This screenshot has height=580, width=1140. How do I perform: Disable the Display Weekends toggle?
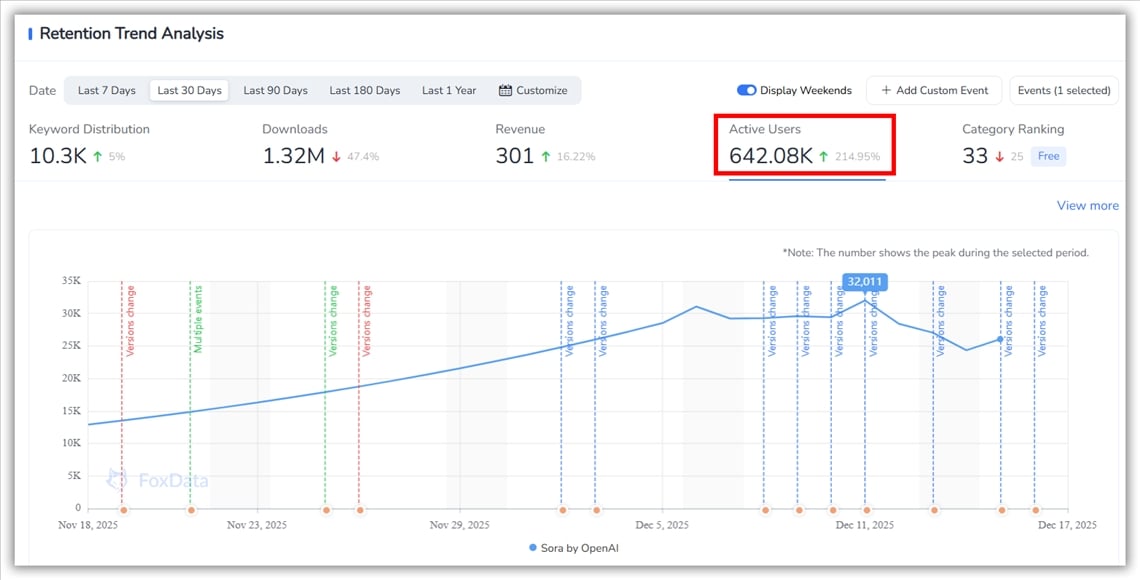(747, 89)
